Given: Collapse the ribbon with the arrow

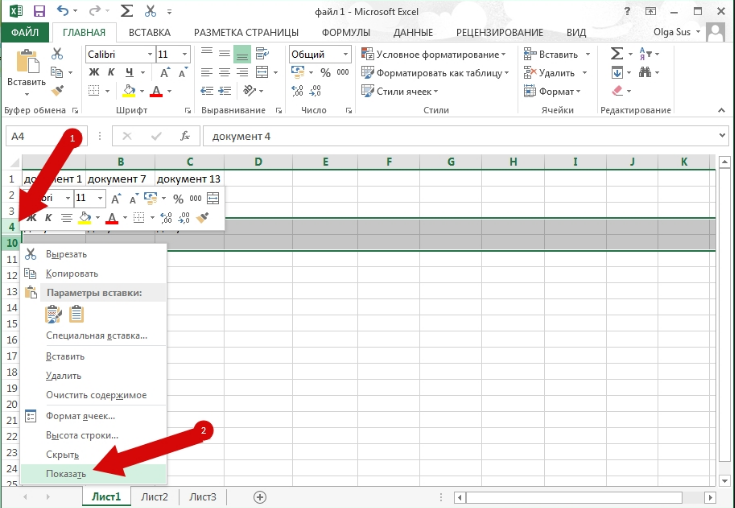Looking at the screenshot, I should (x=721, y=110).
